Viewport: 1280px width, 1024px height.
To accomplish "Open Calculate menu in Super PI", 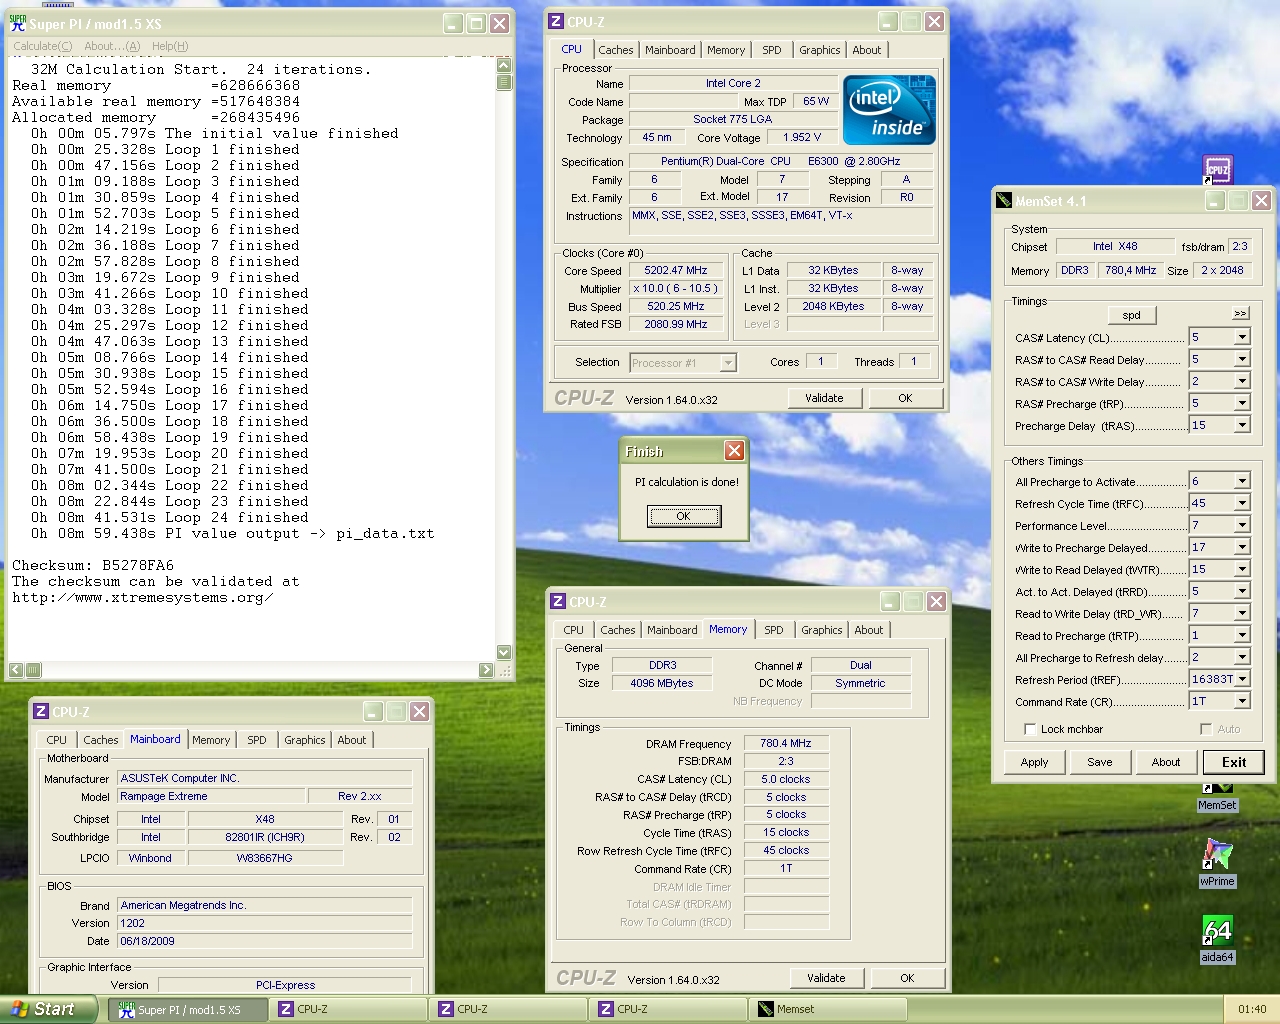I will tap(42, 46).
